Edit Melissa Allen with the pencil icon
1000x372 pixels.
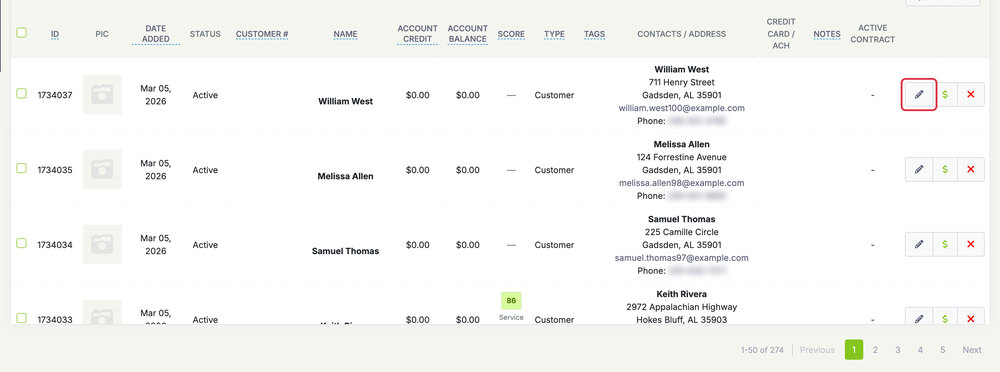coord(918,169)
